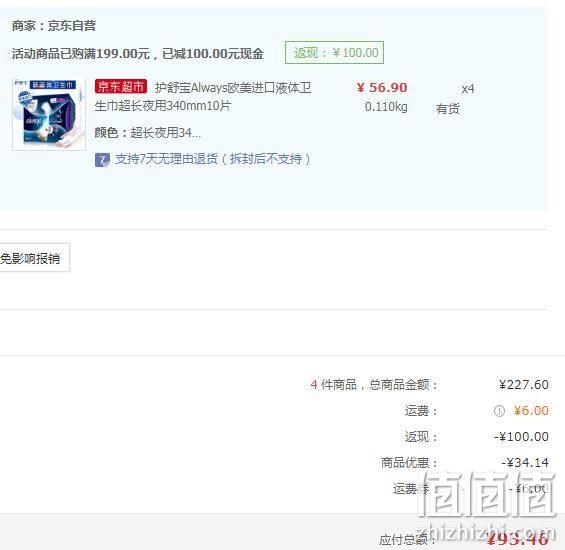
Task: Click the 7-day return policy icon
Action: (x=102, y=160)
